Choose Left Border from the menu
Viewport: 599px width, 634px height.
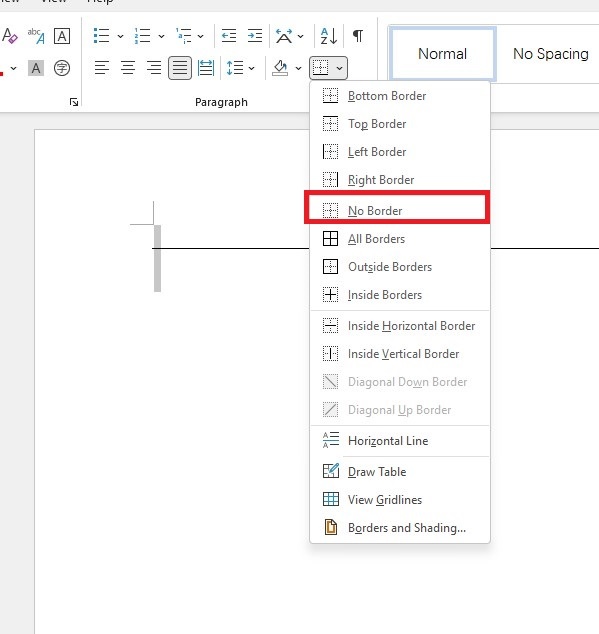point(400,152)
